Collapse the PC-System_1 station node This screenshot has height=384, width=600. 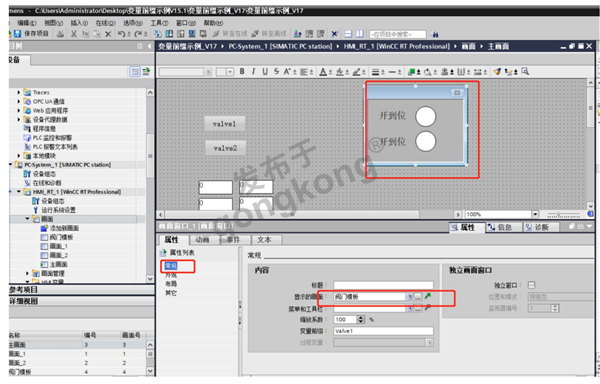coord(11,164)
